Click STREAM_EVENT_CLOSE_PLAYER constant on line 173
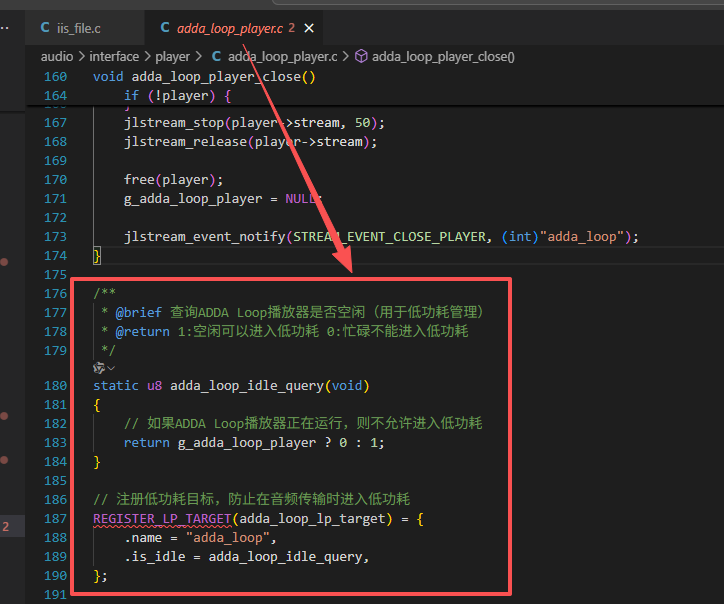This screenshot has height=604, width=724. point(389,237)
